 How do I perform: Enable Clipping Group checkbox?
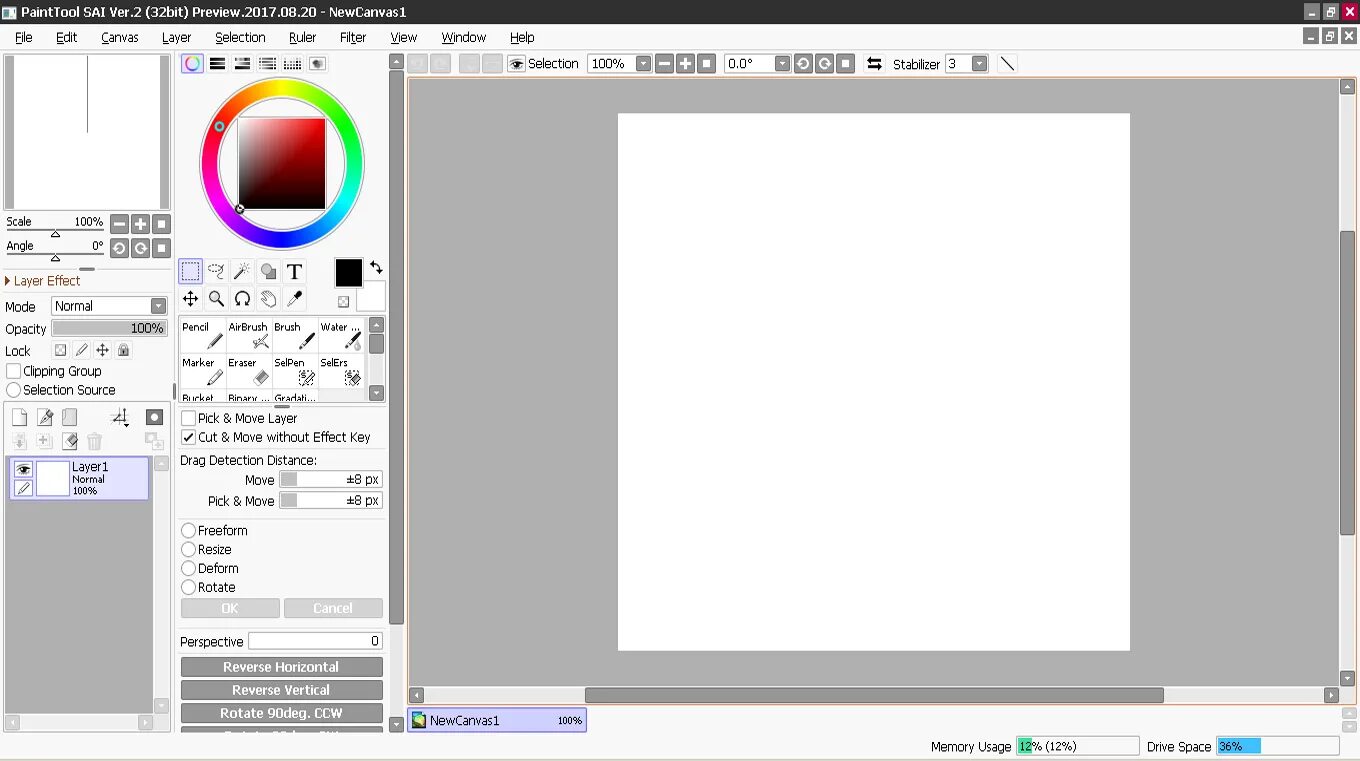pyautogui.click(x=14, y=371)
